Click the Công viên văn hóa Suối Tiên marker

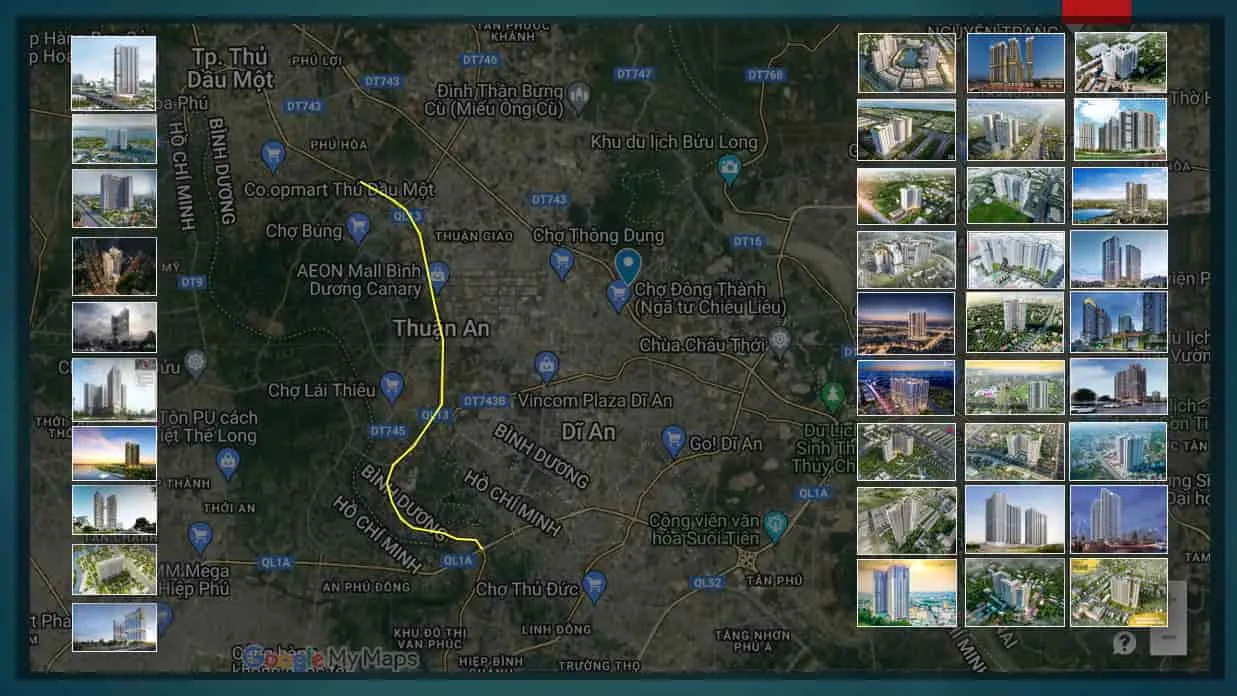pos(774,523)
